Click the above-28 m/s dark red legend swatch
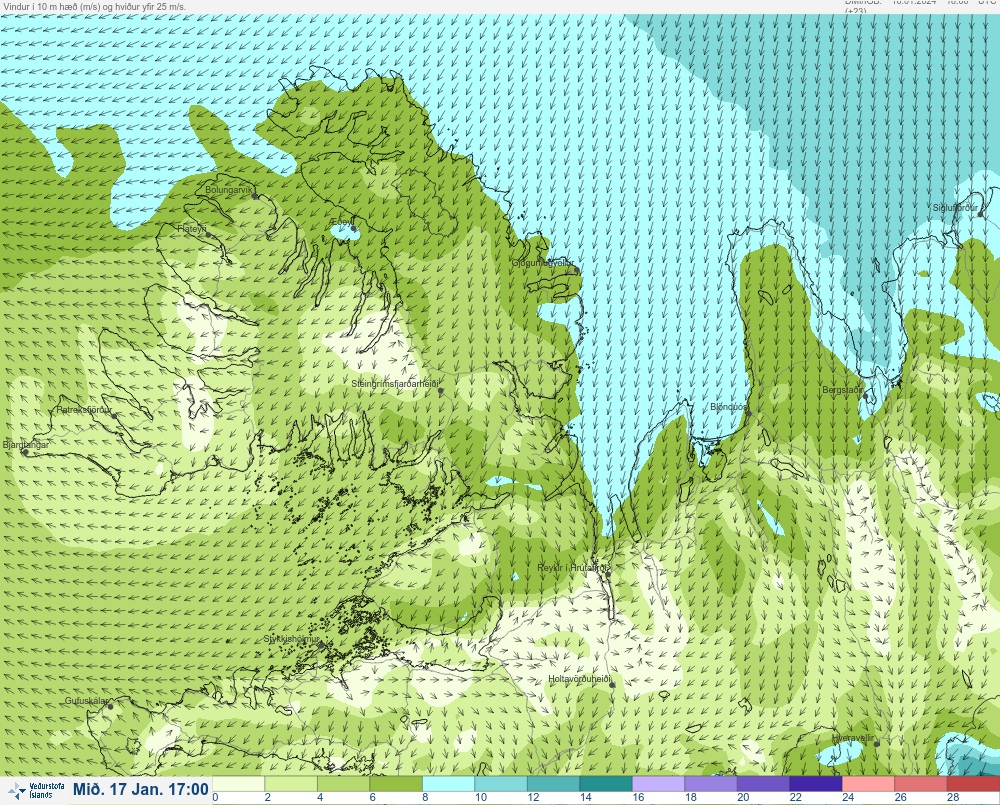 pyautogui.click(x=973, y=784)
